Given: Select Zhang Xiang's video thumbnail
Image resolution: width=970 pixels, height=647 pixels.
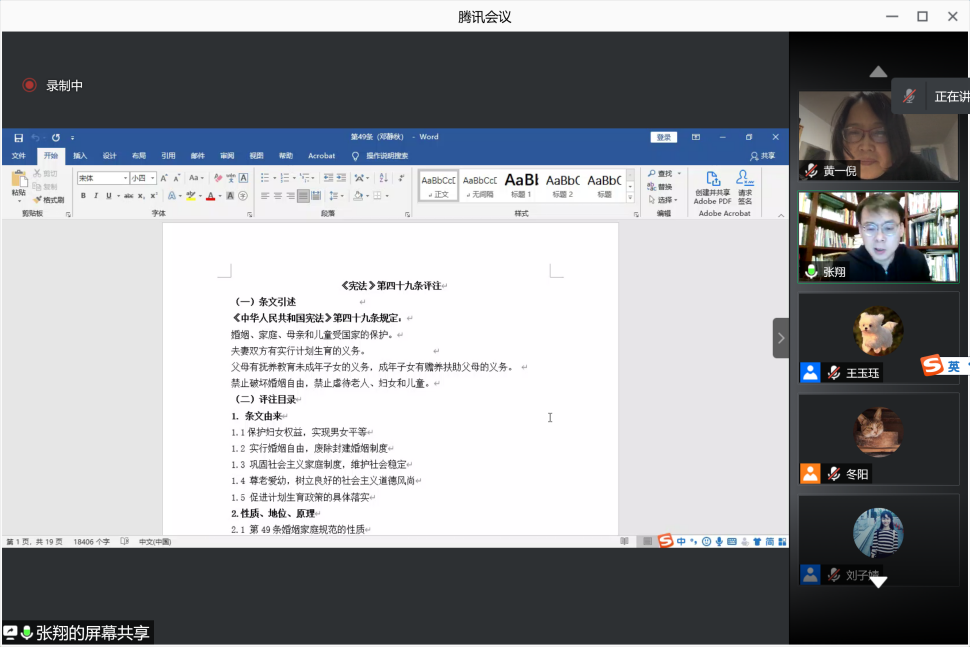Looking at the screenshot, I should 878,236.
